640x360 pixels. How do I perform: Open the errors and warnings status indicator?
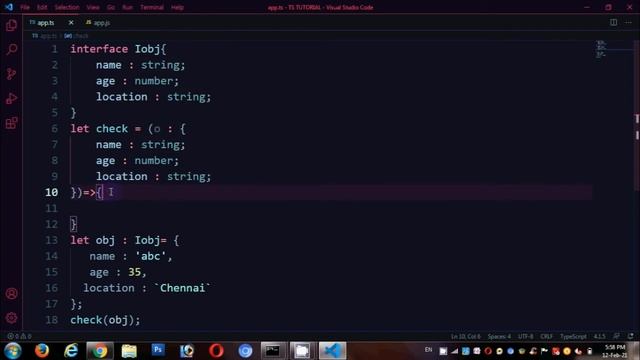[x=19, y=336]
